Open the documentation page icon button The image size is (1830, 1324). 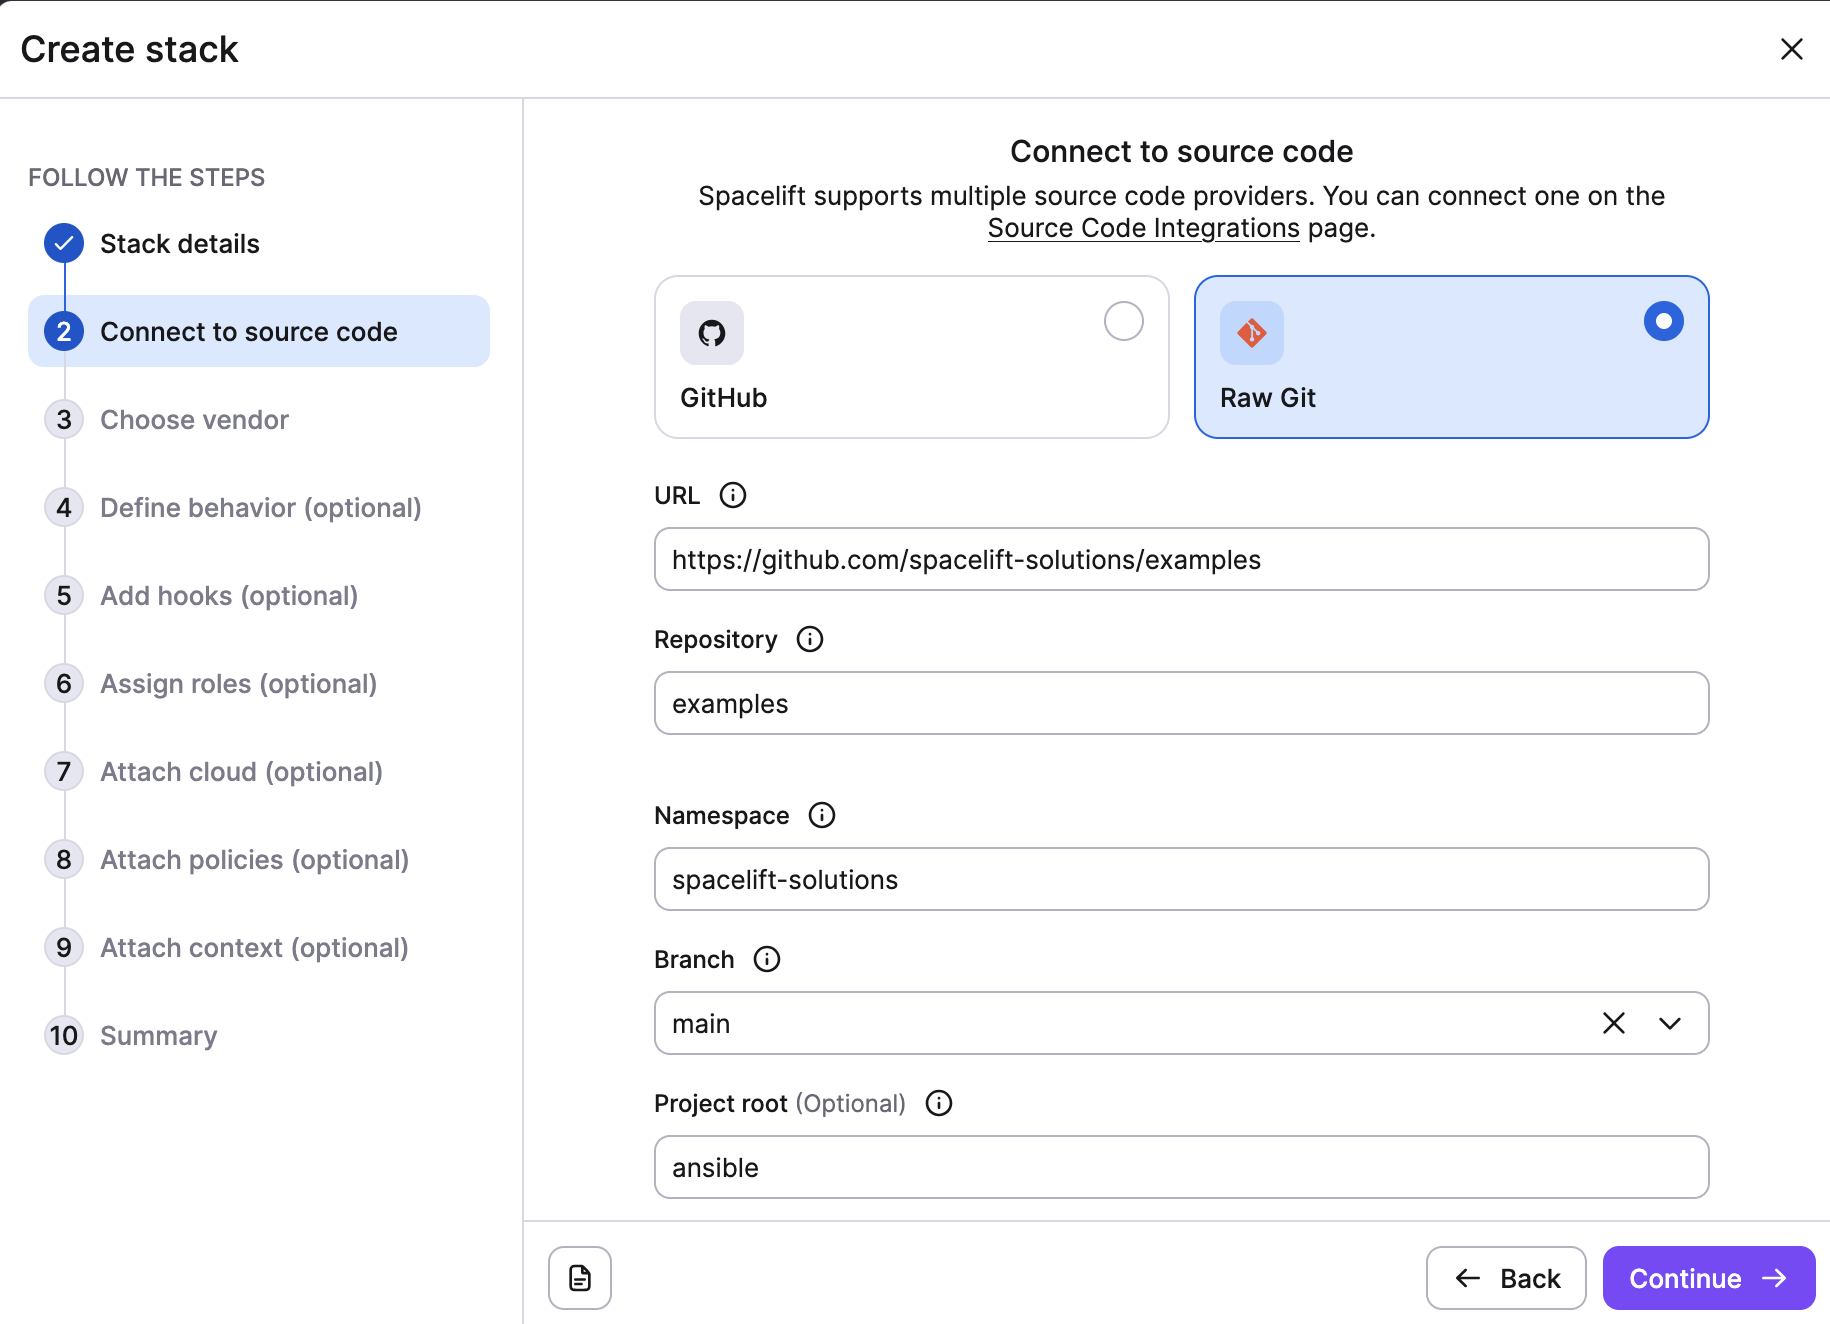(x=580, y=1278)
